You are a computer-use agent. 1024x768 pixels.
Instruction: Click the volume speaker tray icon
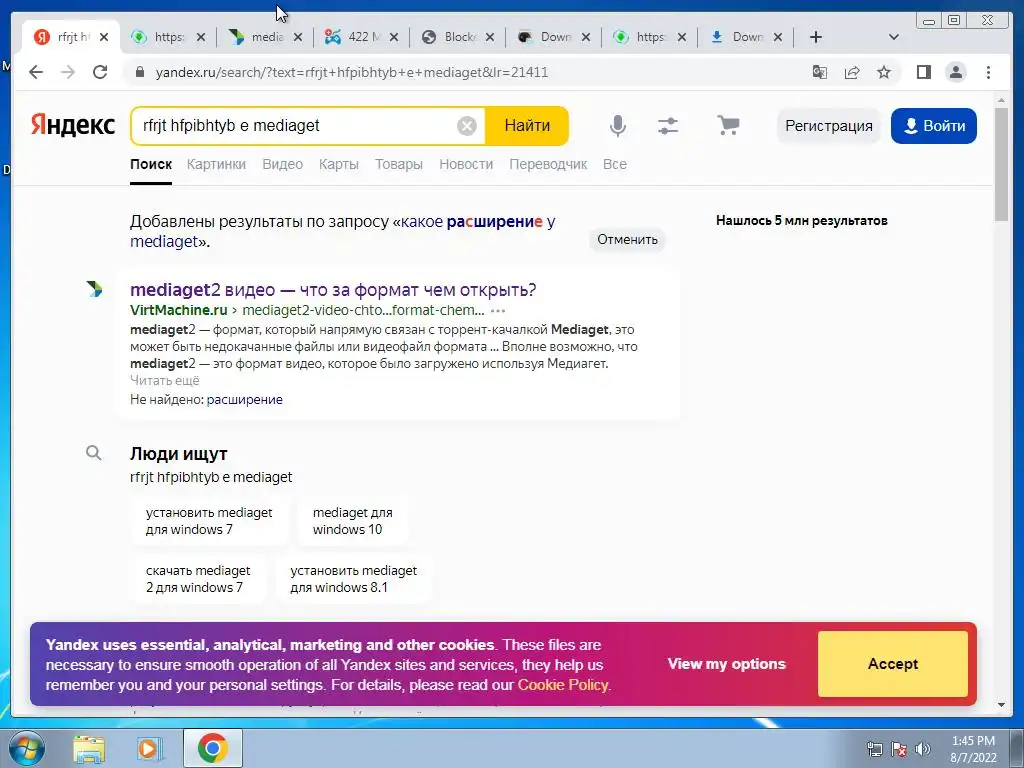click(923, 749)
